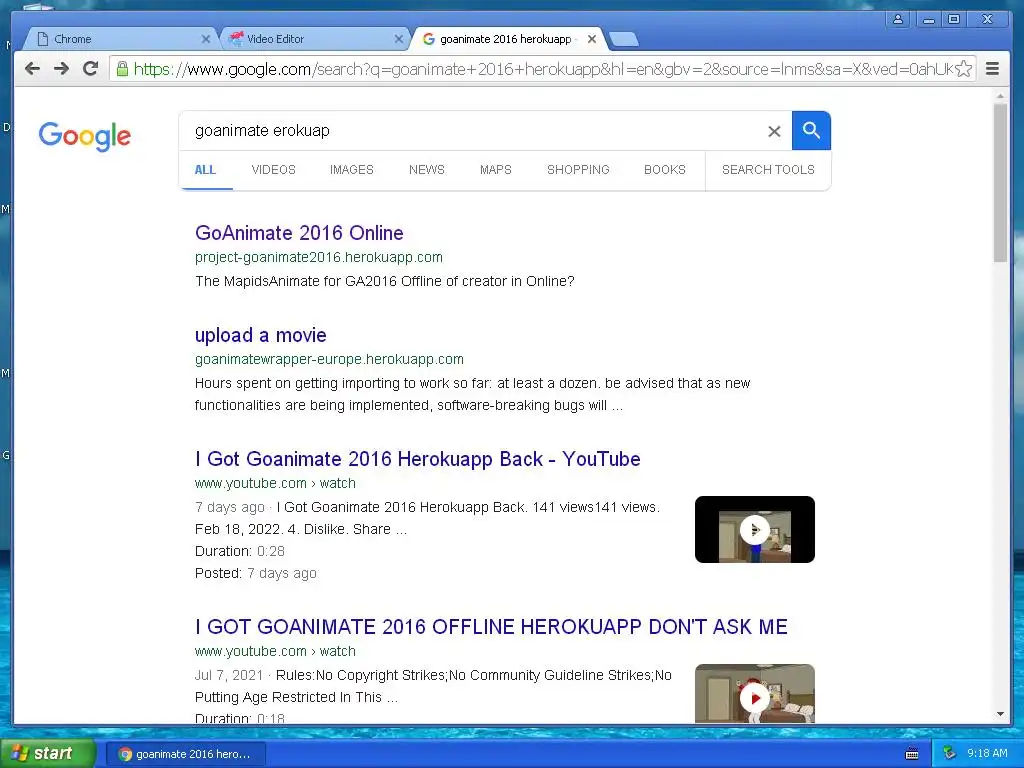
Task: Play the OFFLINE HEROKUAPP video thumbnail
Action: pos(755,694)
